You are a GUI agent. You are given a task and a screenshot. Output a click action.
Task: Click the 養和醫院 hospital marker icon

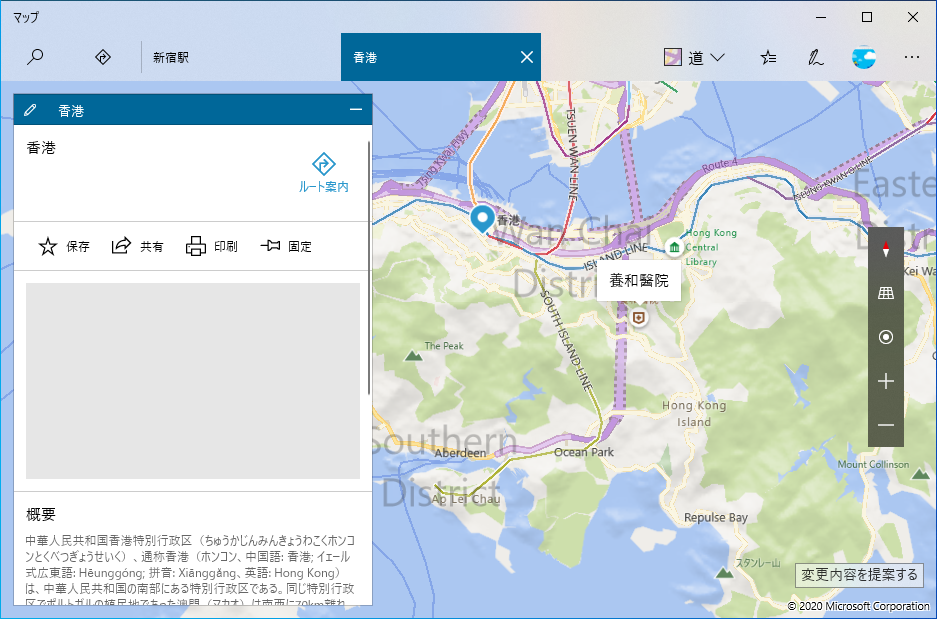[x=639, y=317]
